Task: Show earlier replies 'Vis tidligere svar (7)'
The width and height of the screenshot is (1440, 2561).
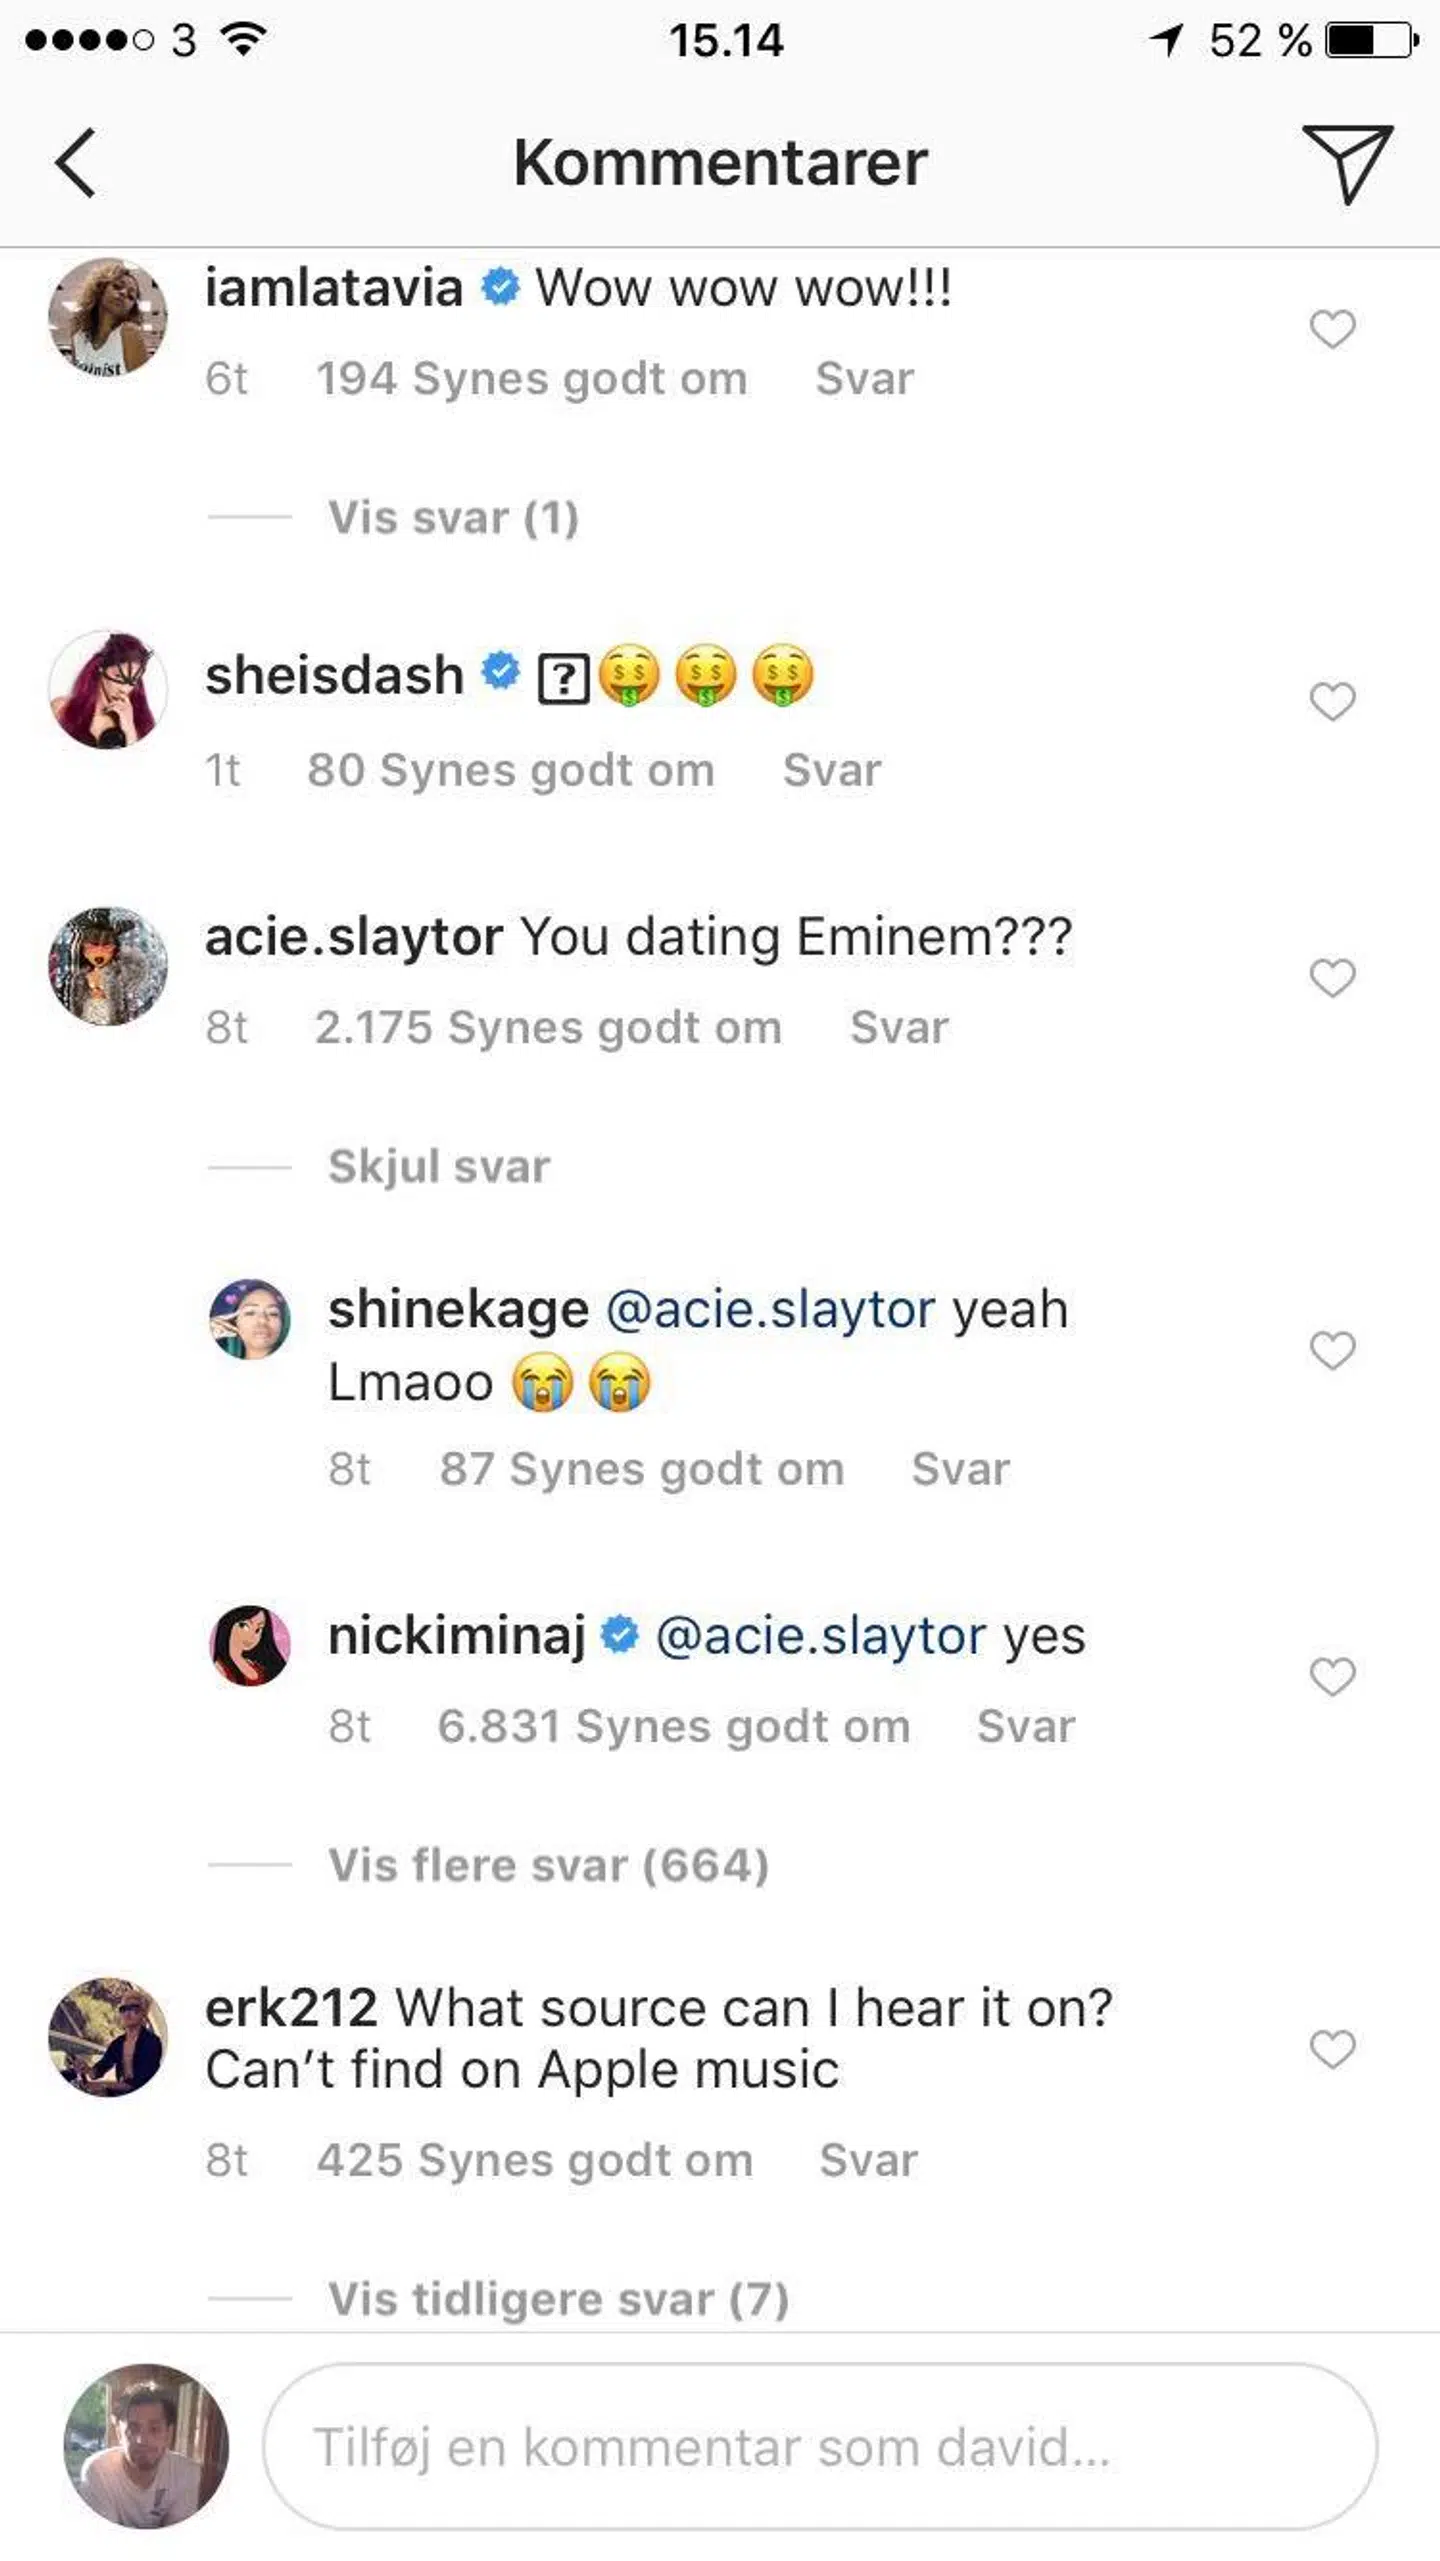Action: (x=558, y=2298)
